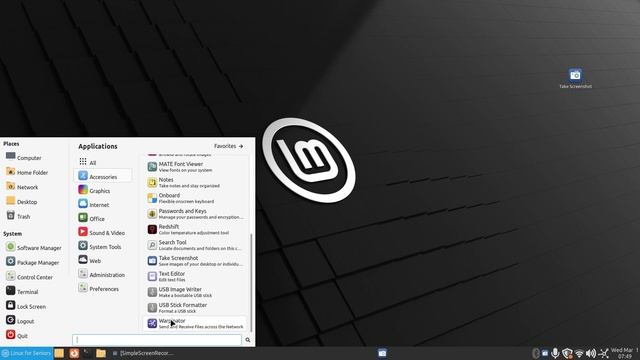Viewport: 640px width, 360px height.
Task: Launch Software Manager
Action: [33, 248]
